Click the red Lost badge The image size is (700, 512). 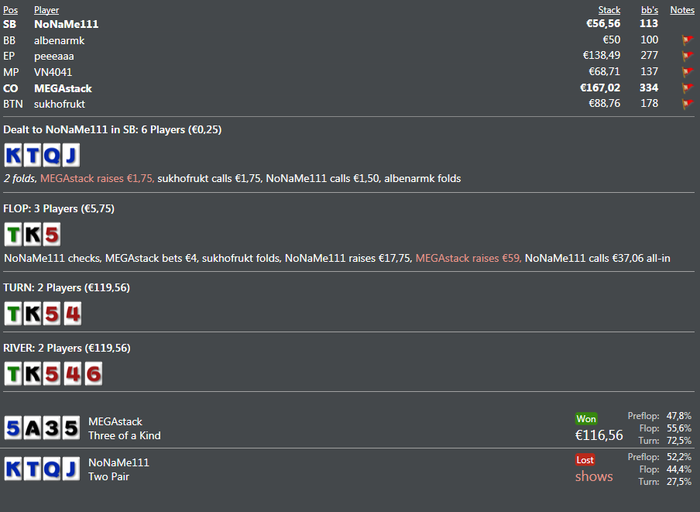coord(585,460)
